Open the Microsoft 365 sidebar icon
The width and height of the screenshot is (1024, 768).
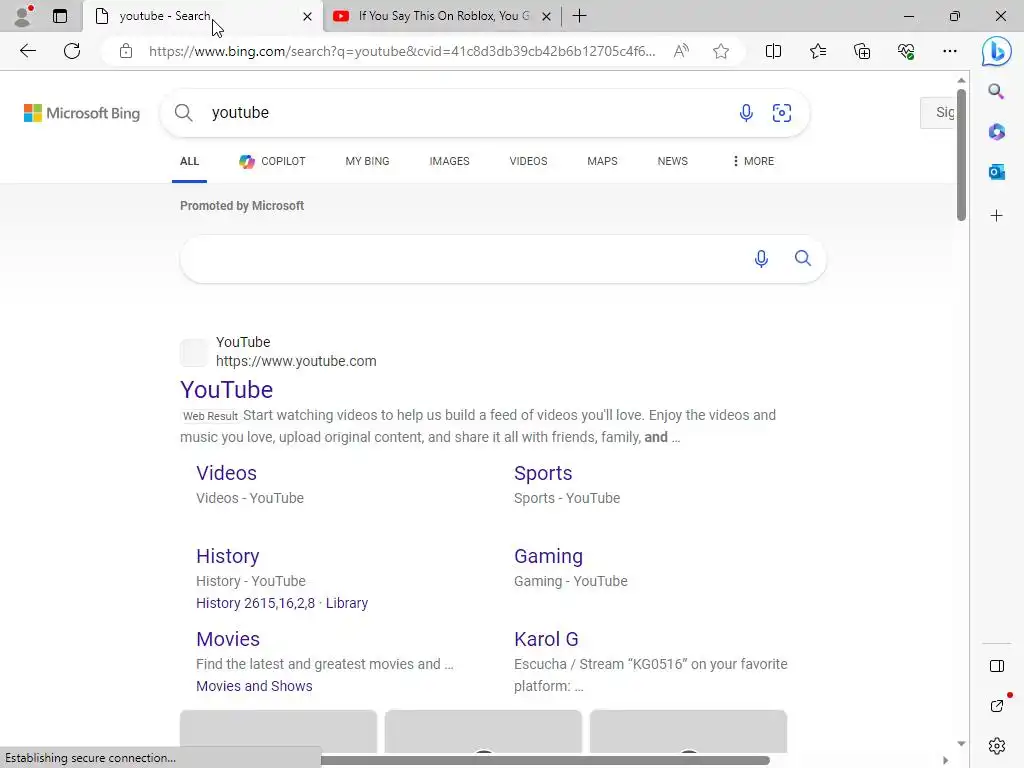click(x=996, y=132)
